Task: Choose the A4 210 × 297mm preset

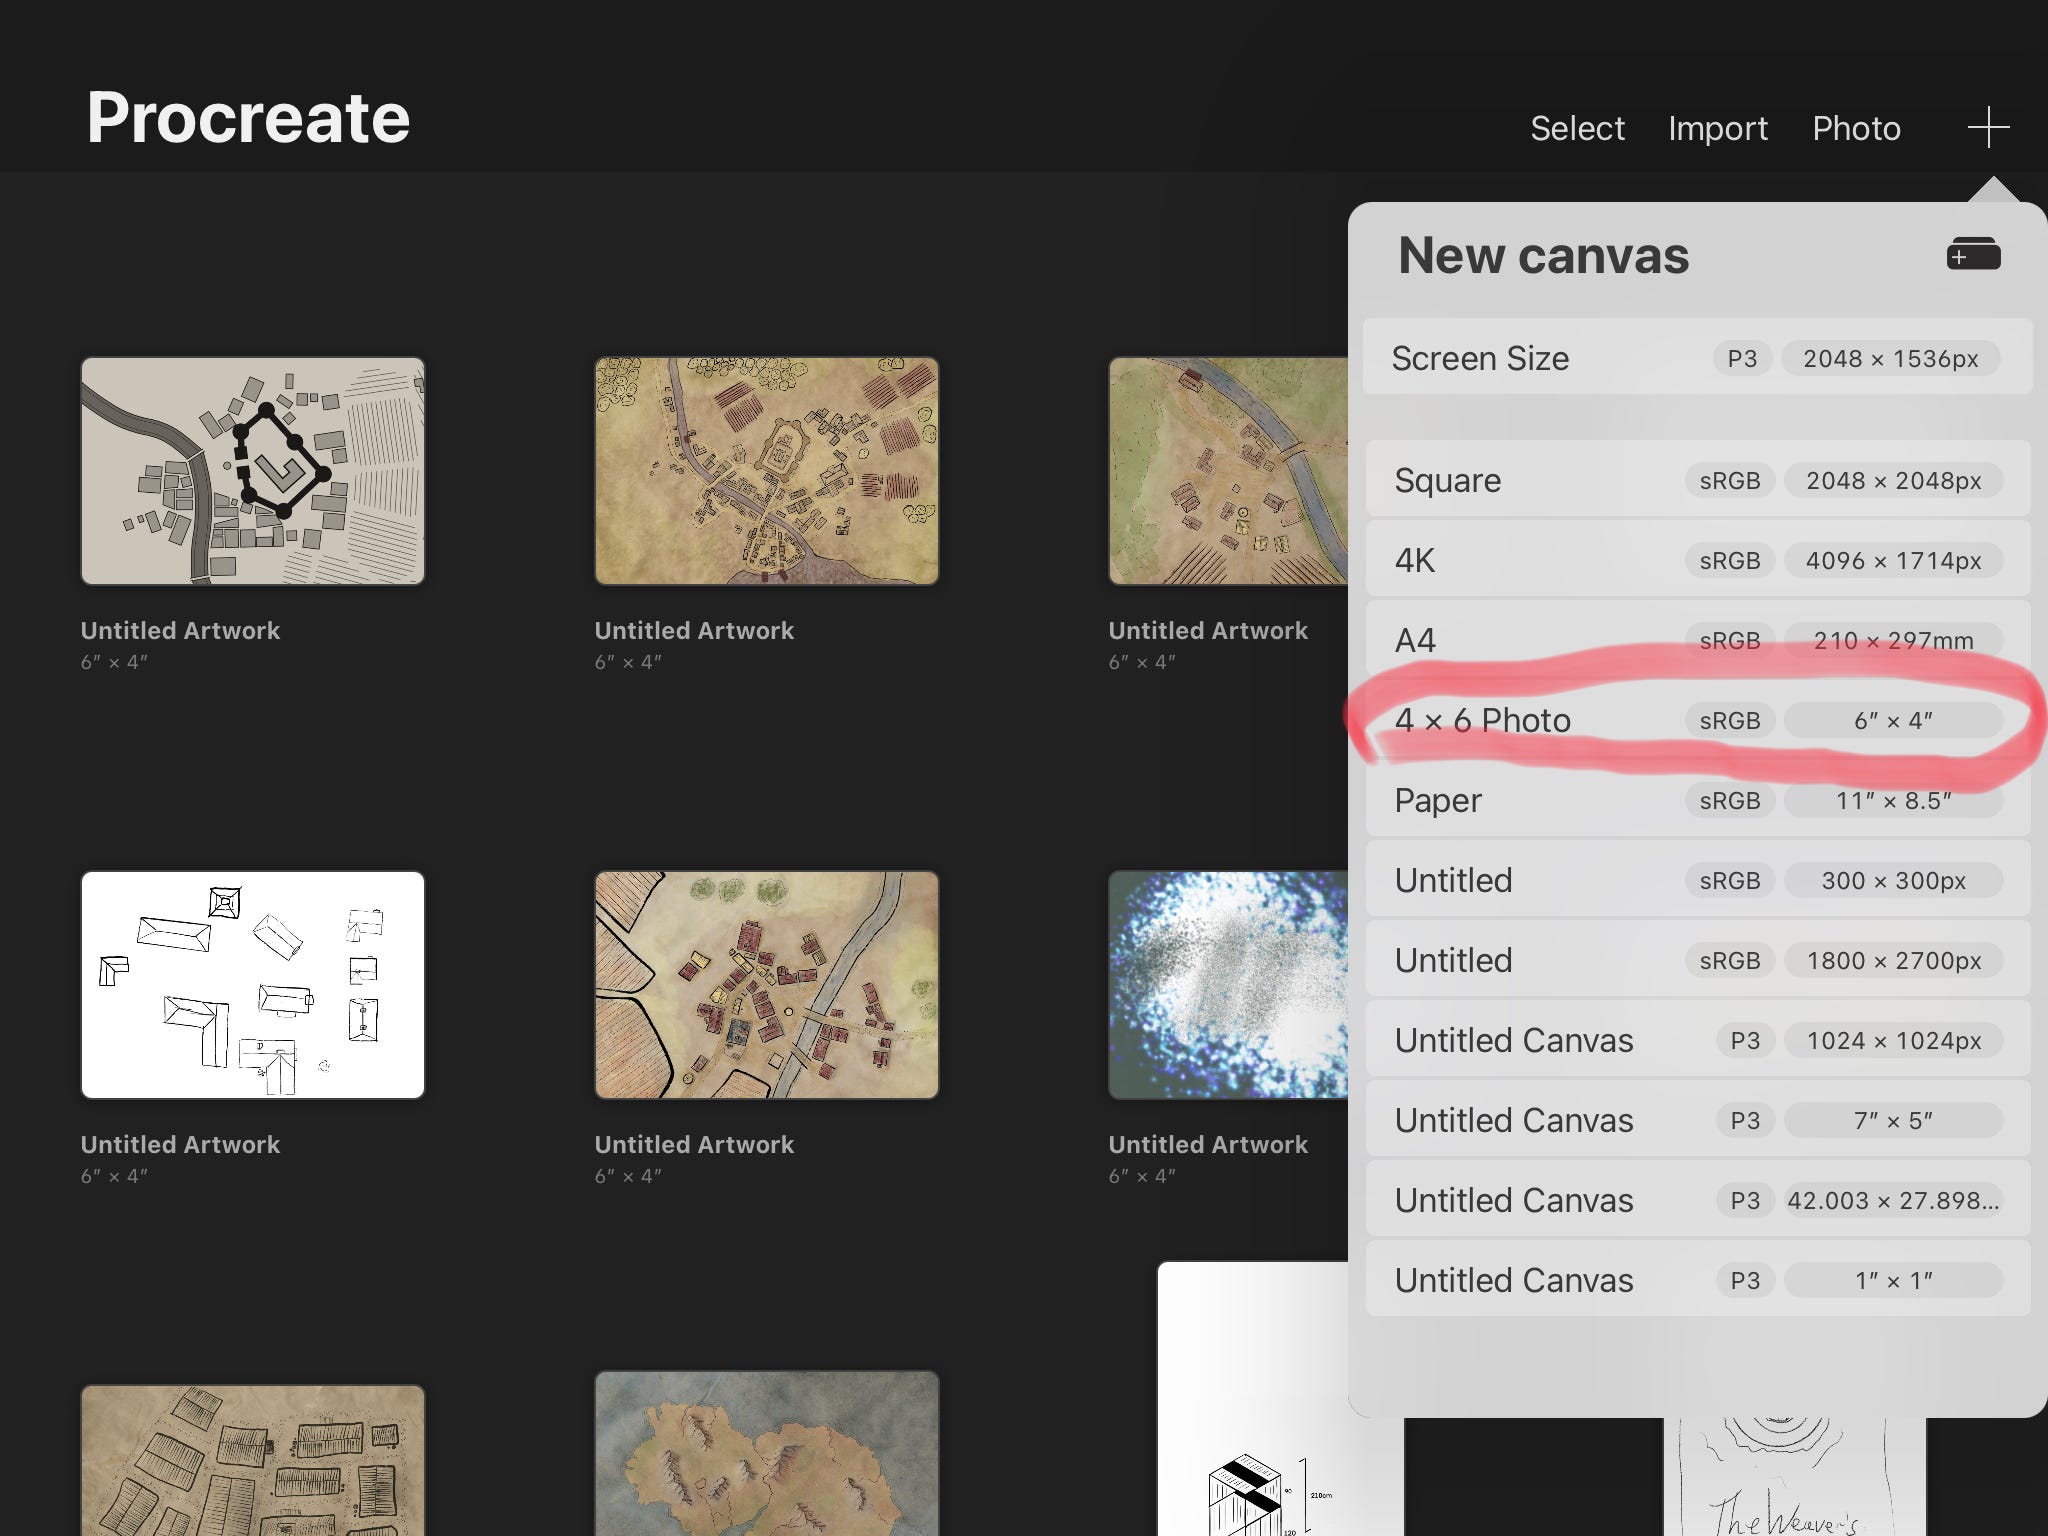Action: tap(1697, 640)
